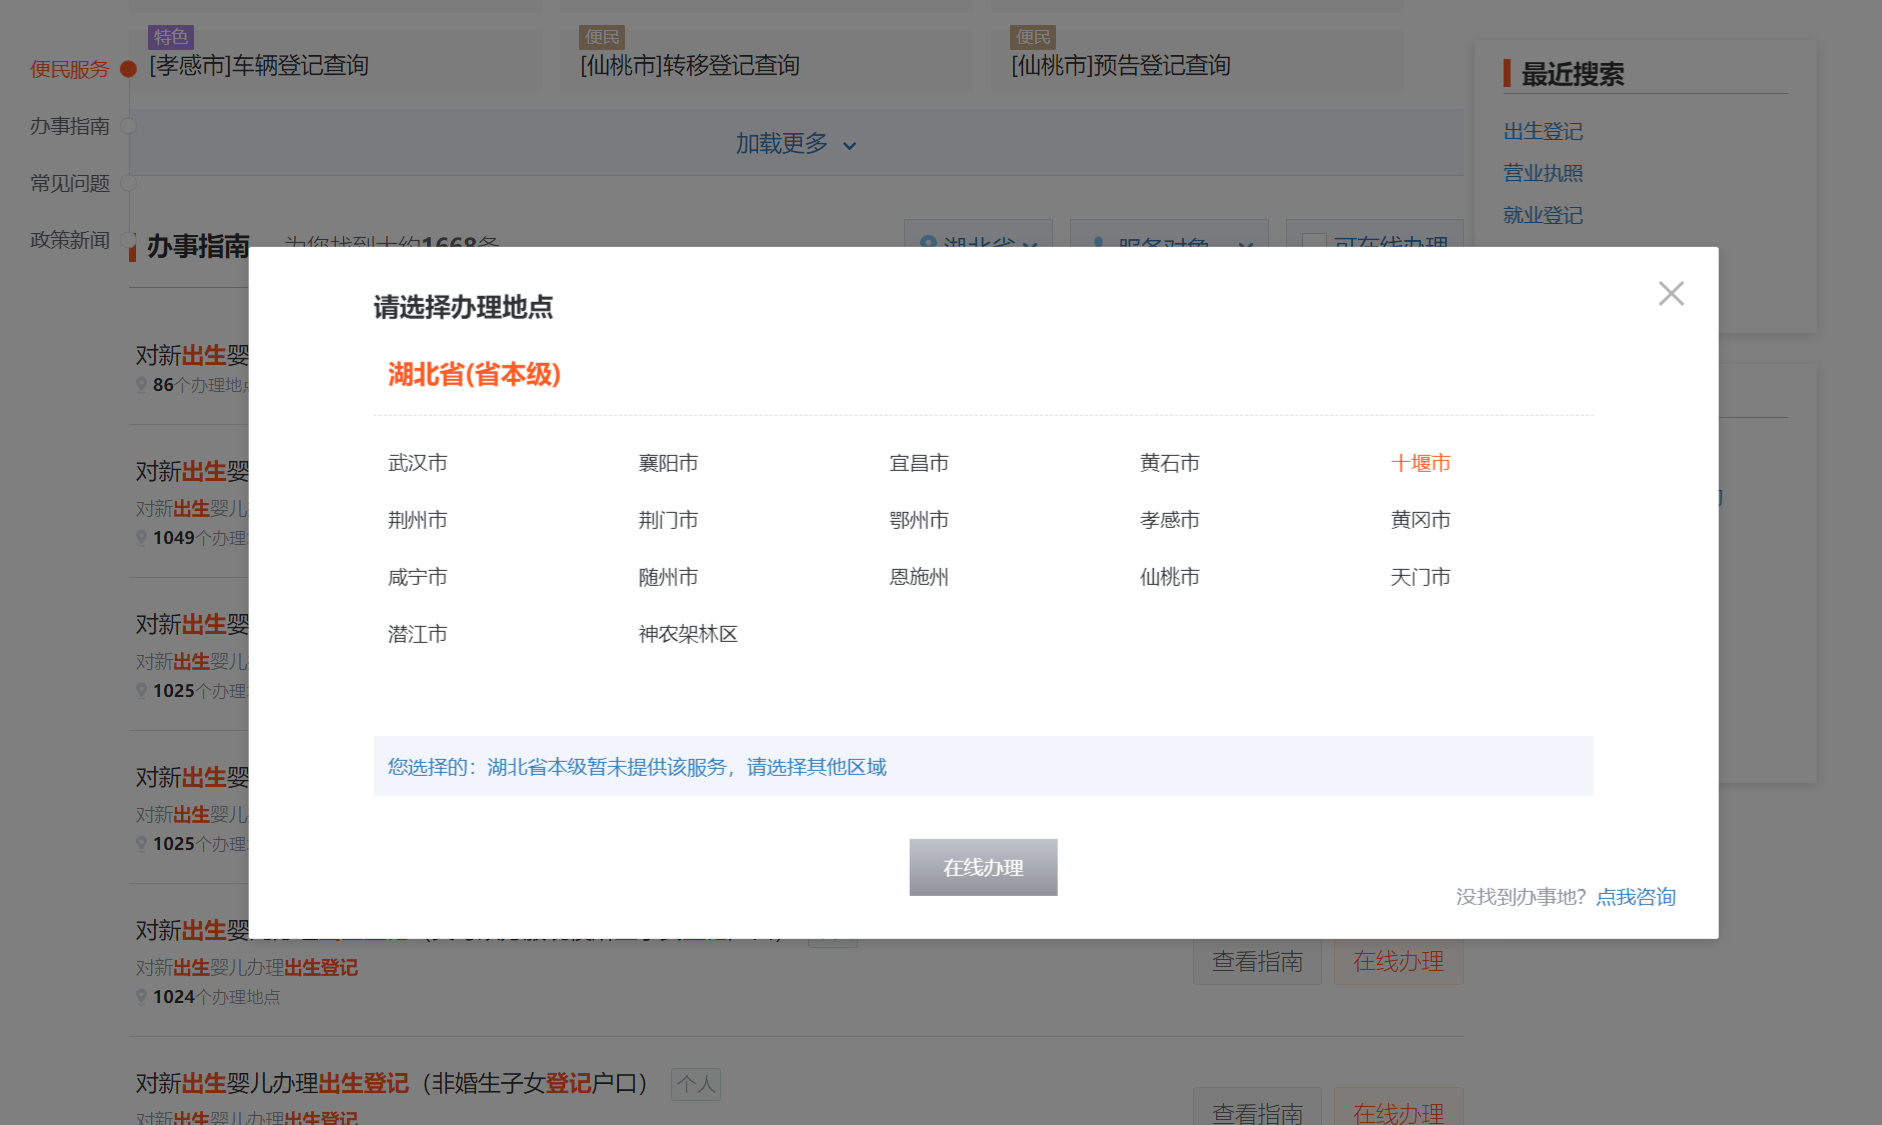The height and width of the screenshot is (1125, 1882).
Task: Choose 十堰市 from the city list
Action: (x=1419, y=463)
